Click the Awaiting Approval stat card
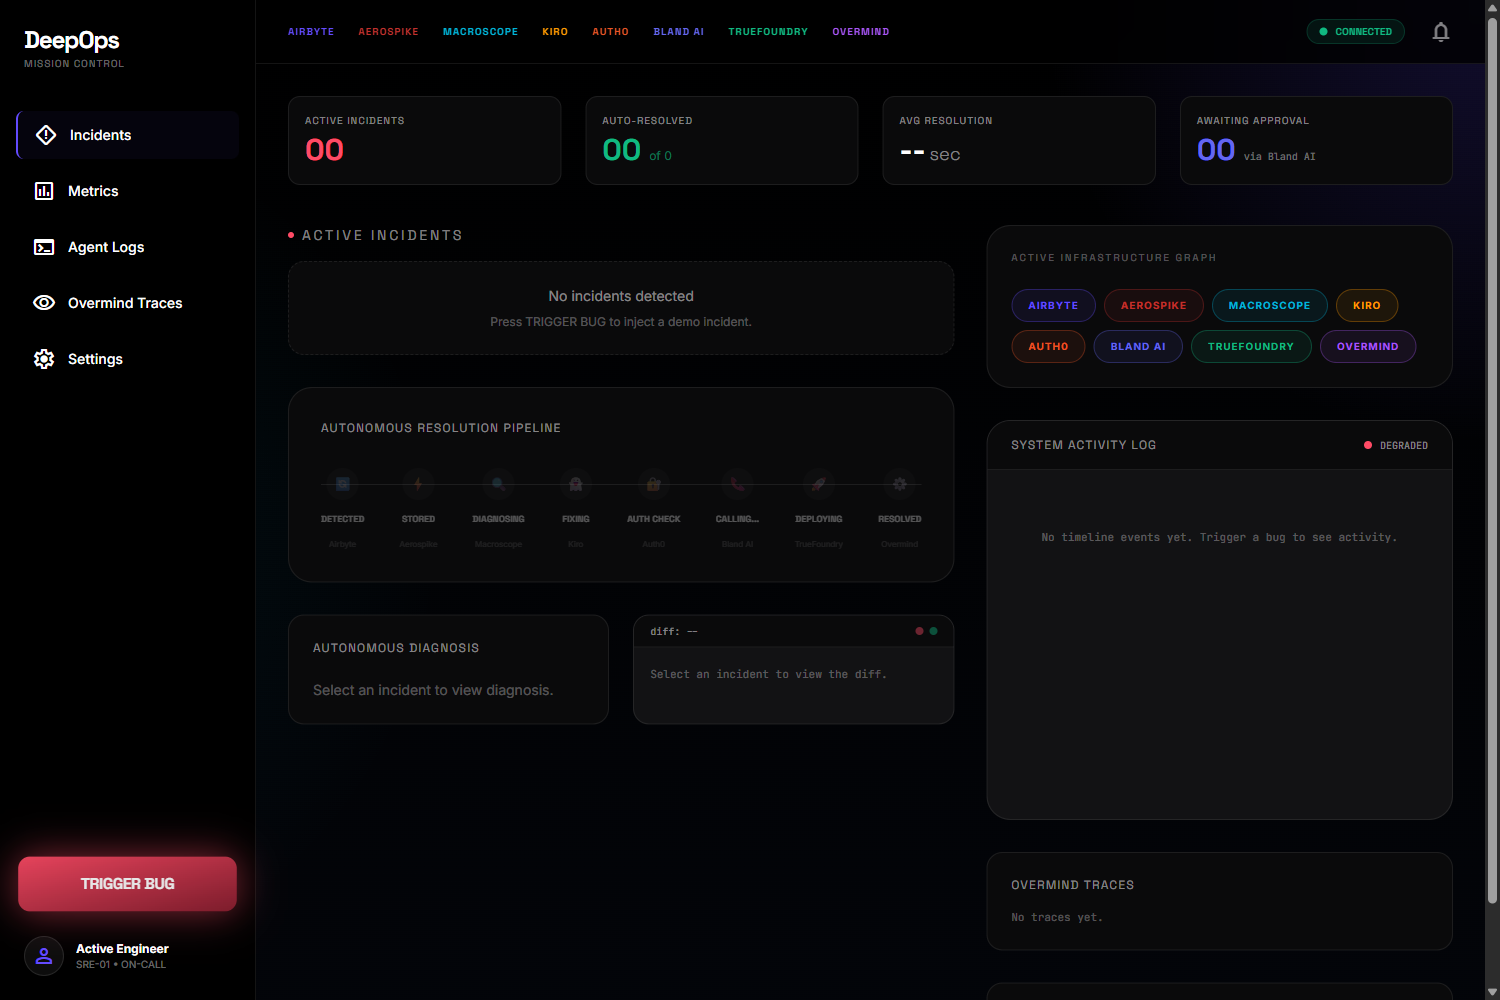The height and width of the screenshot is (1000, 1500). (1316, 140)
